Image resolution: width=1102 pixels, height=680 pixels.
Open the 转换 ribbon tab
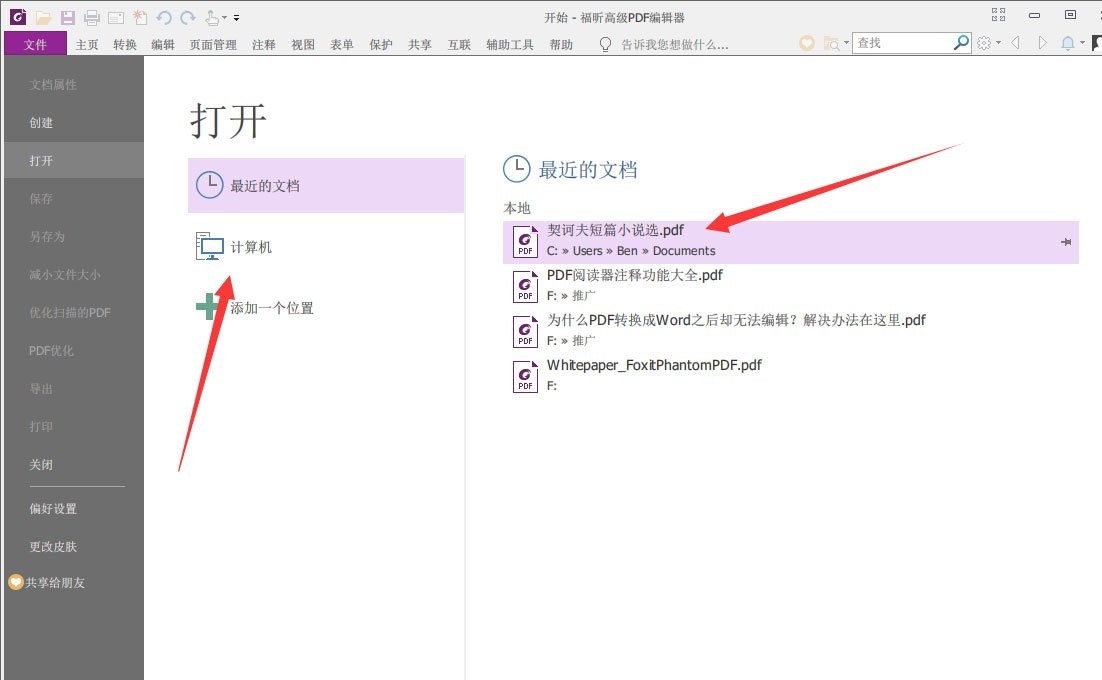point(124,44)
